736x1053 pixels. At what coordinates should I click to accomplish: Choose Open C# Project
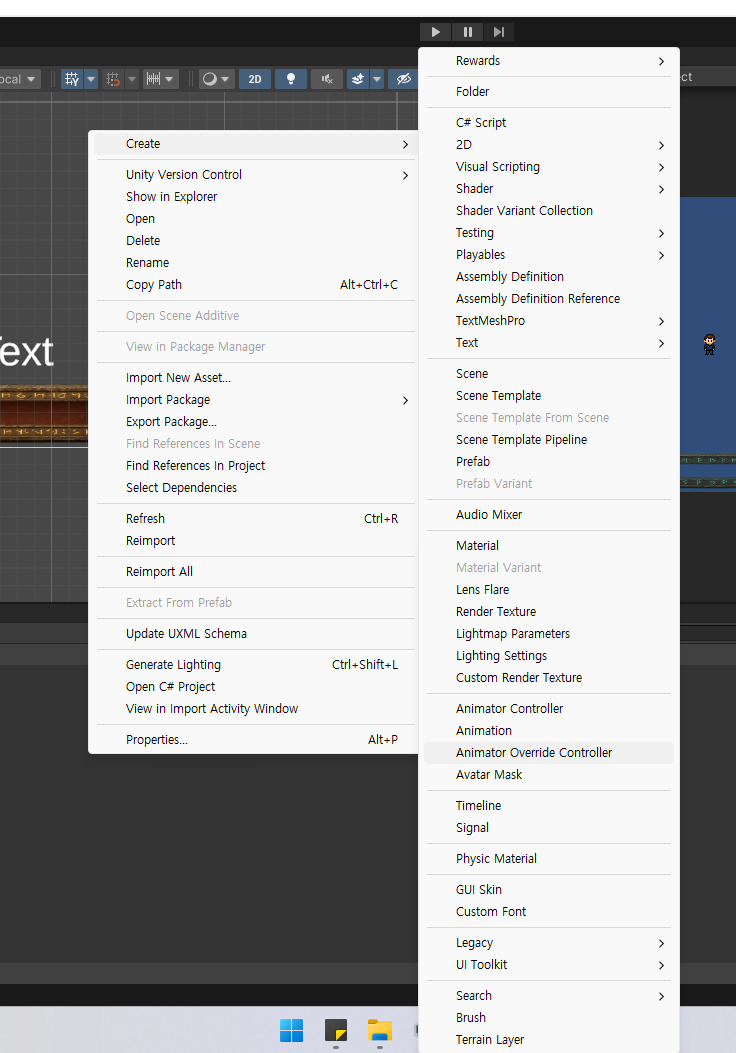point(255,686)
